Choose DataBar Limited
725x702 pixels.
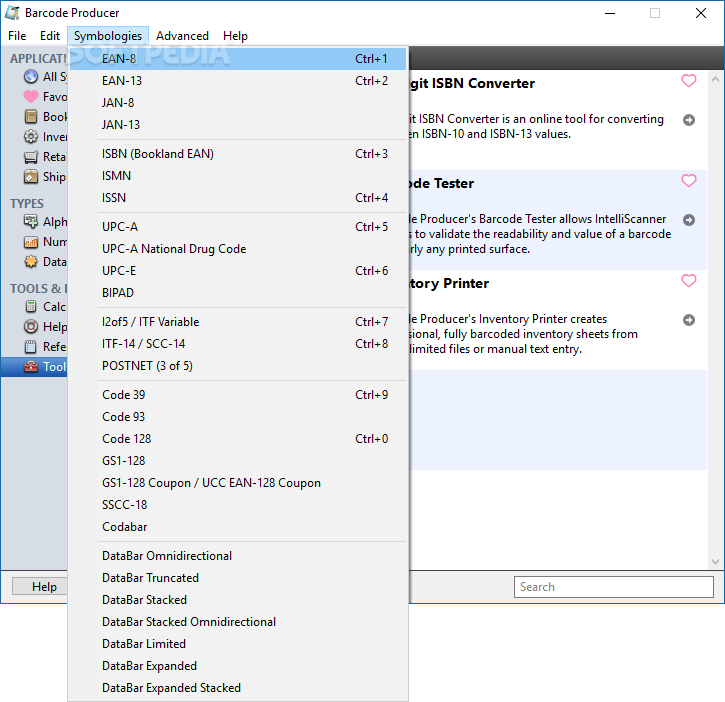coord(238,644)
